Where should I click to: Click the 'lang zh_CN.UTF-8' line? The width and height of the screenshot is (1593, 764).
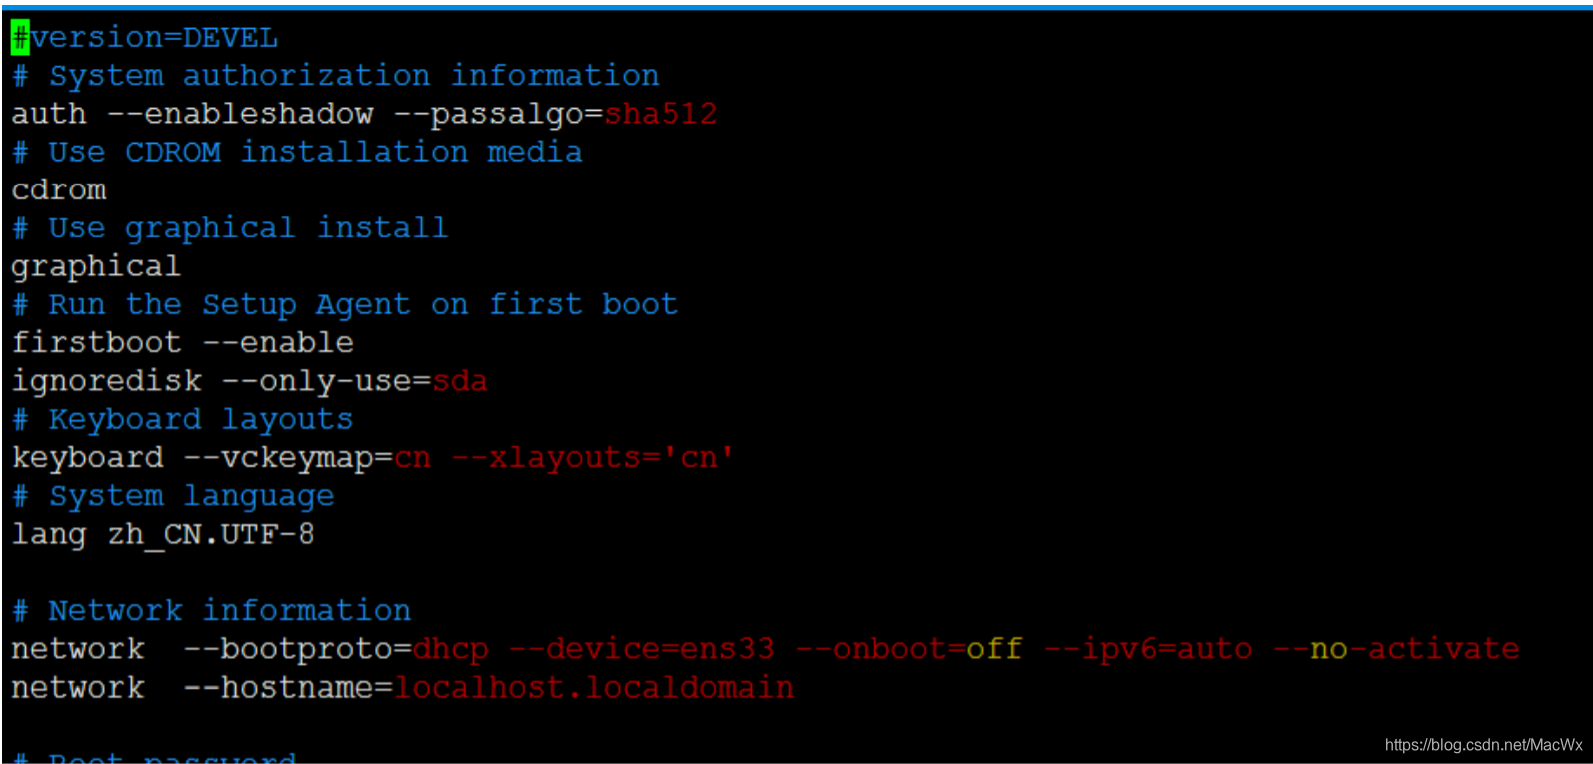(163, 534)
